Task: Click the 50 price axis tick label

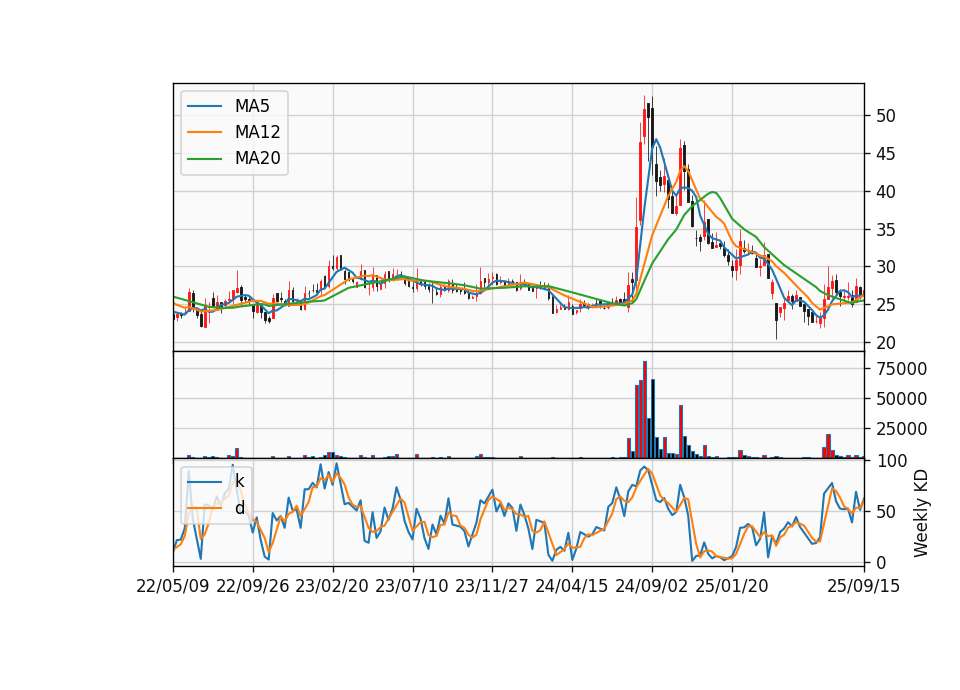Action: 885,116
